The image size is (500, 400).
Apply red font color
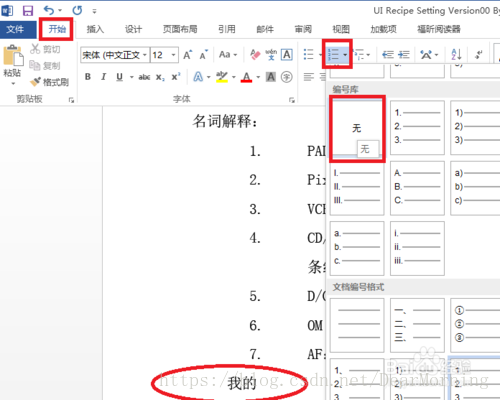pos(246,77)
